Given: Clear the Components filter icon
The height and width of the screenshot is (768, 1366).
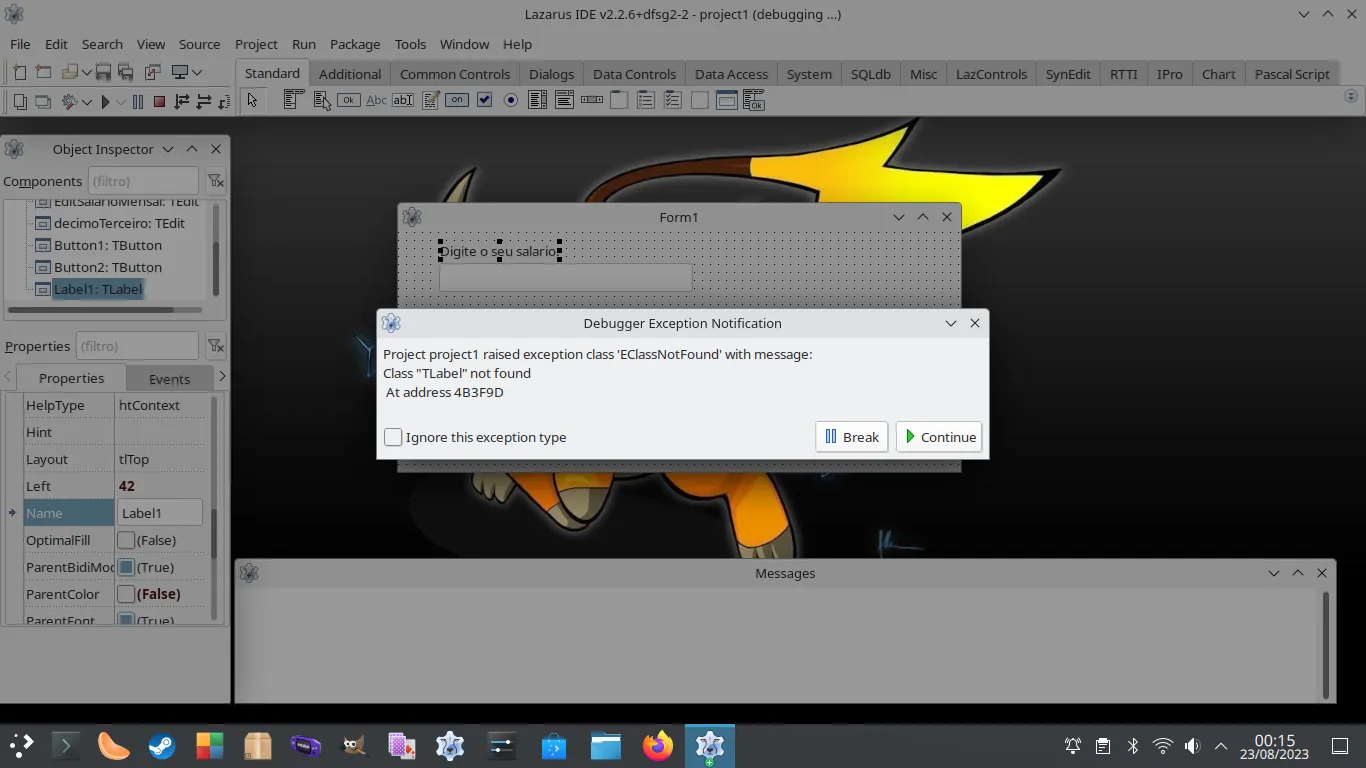Looking at the screenshot, I should [x=215, y=181].
